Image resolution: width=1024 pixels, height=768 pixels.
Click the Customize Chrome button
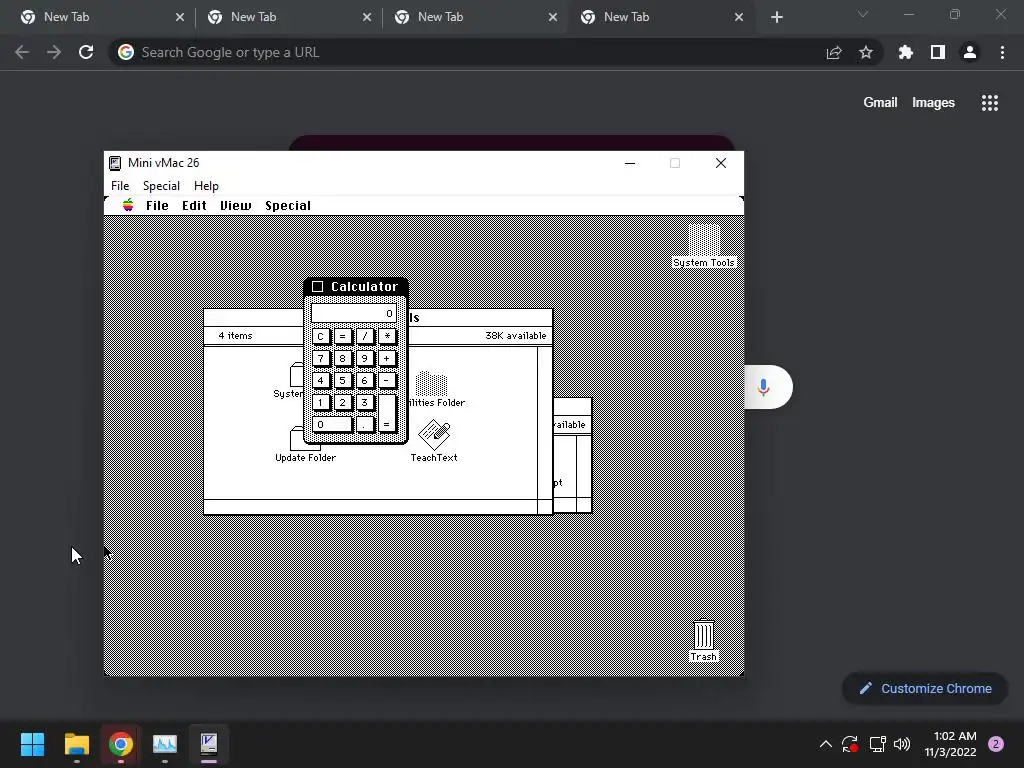click(x=925, y=688)
